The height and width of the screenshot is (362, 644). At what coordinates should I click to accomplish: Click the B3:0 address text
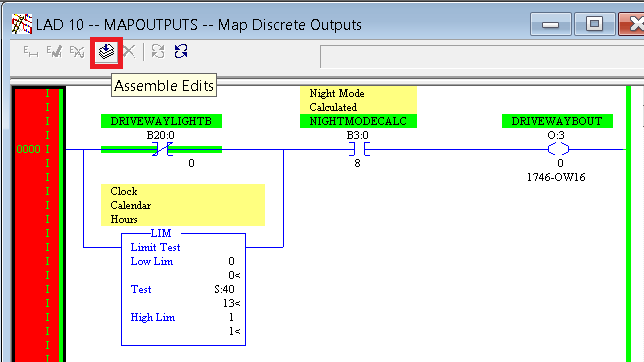tap(358, 135)
